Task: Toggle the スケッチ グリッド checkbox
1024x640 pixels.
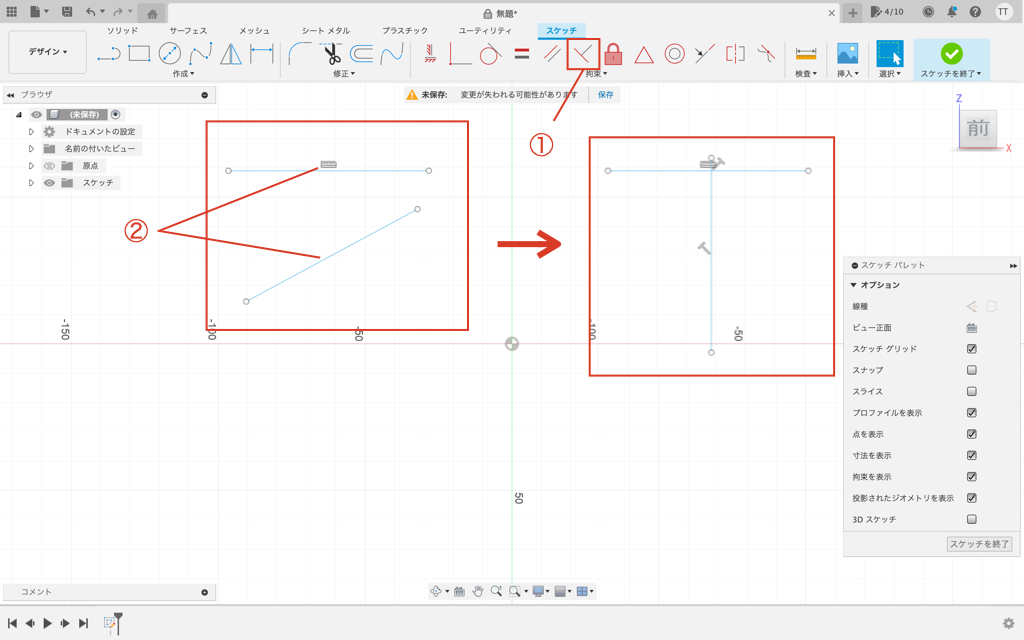Action: 972,349
